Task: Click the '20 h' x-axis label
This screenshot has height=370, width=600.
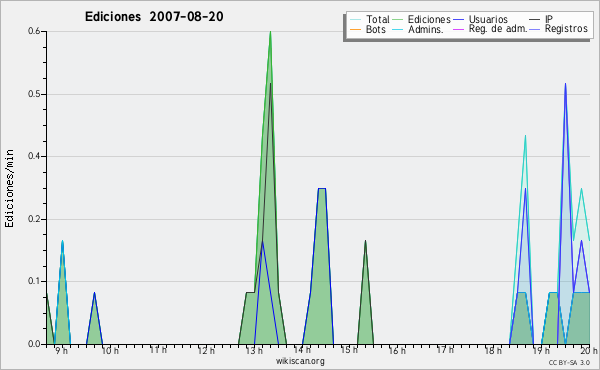Action: click(589, 350)
